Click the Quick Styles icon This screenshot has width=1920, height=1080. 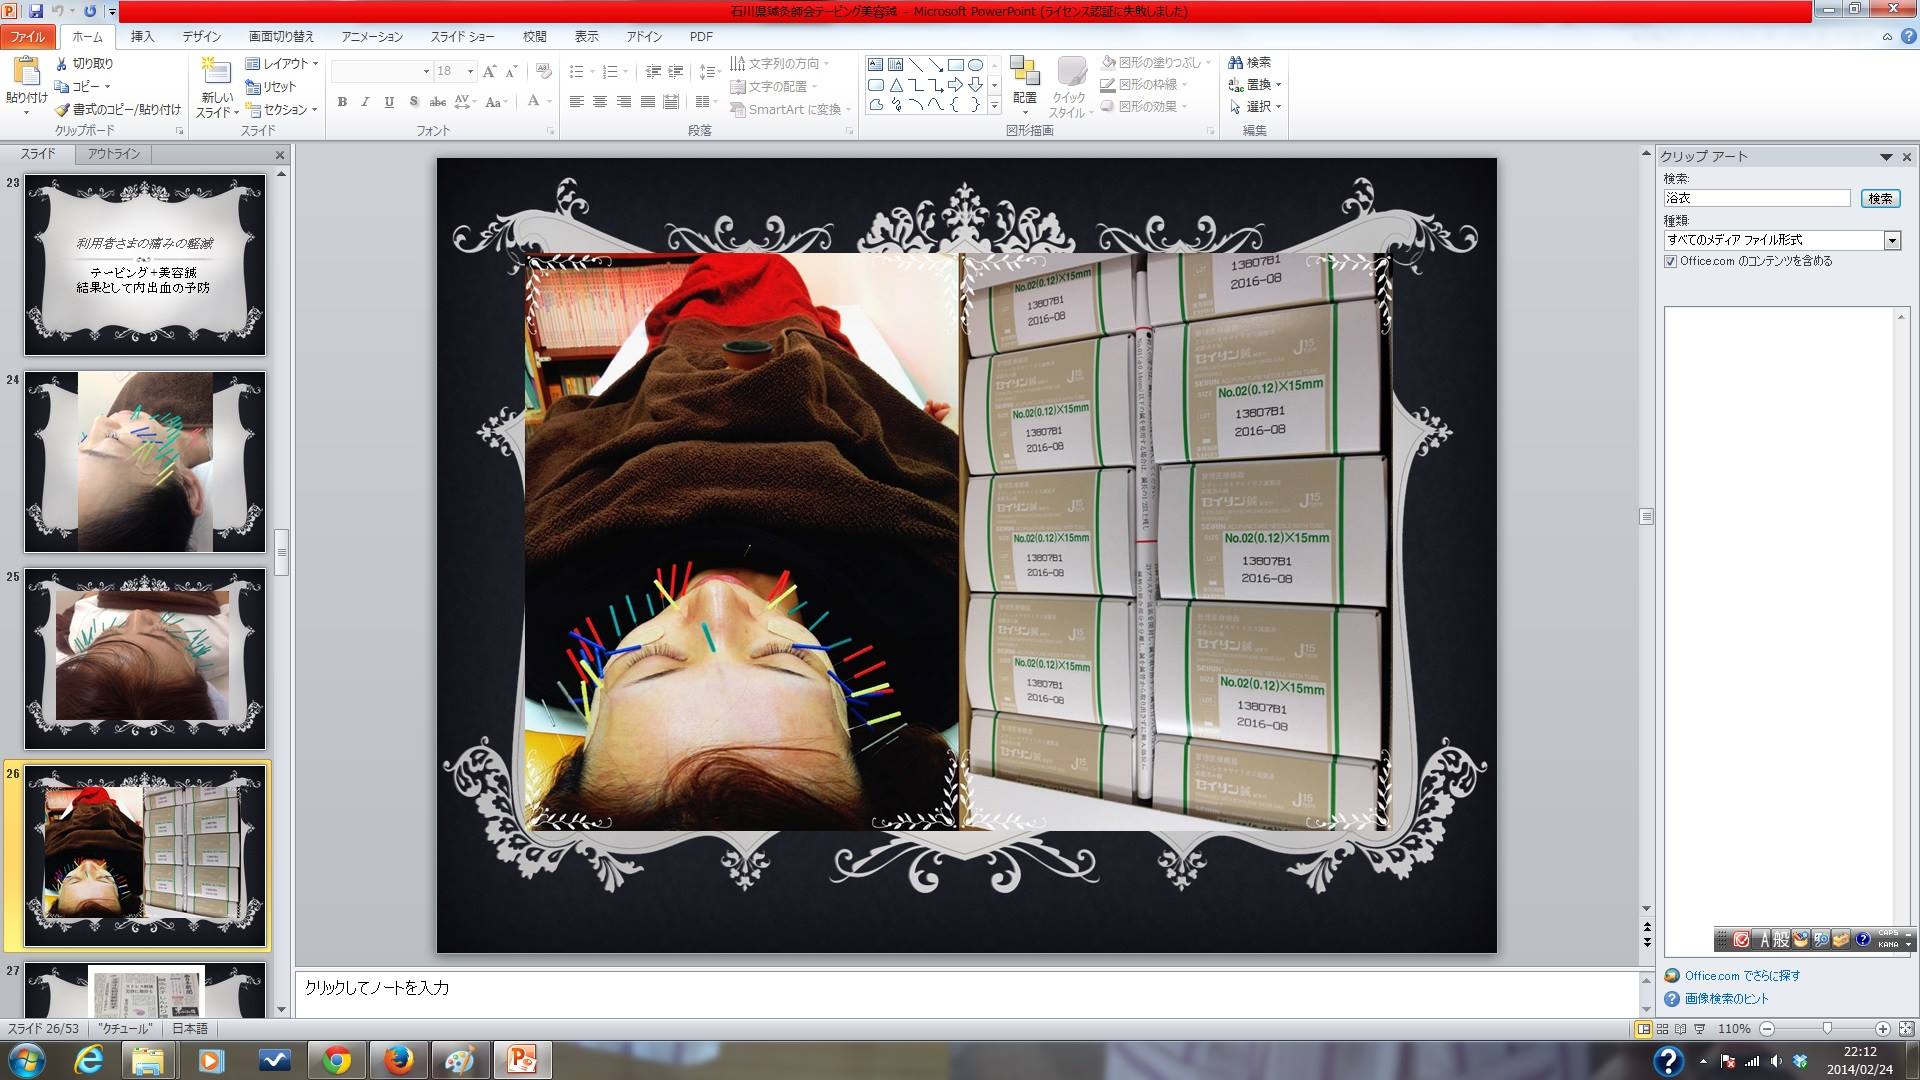click(1071, 73)
